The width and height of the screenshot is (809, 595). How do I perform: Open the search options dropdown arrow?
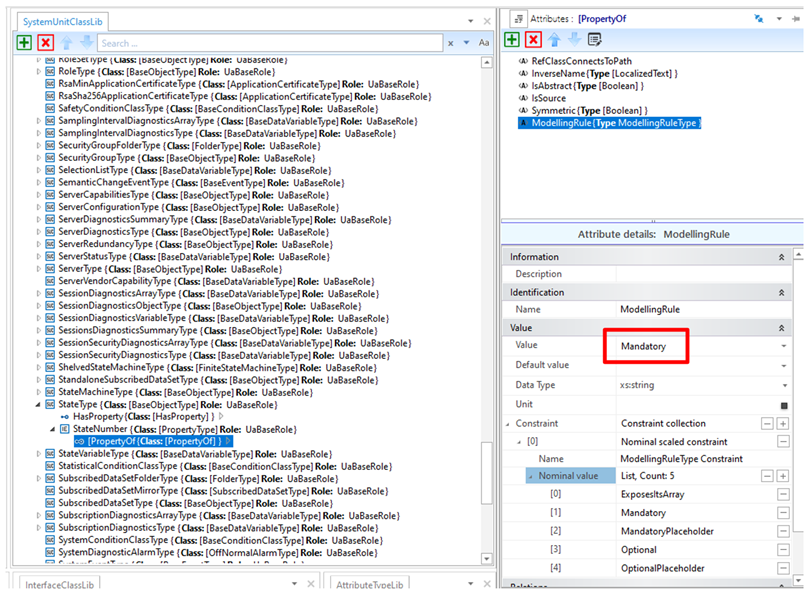coord(466,43)
